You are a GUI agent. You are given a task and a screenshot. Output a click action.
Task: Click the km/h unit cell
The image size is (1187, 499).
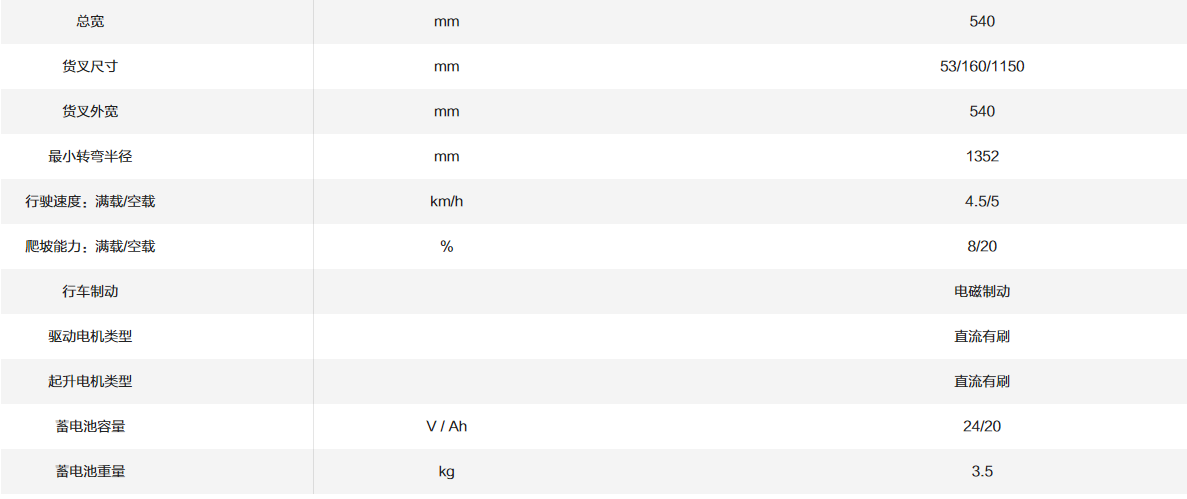coord(446,201)
